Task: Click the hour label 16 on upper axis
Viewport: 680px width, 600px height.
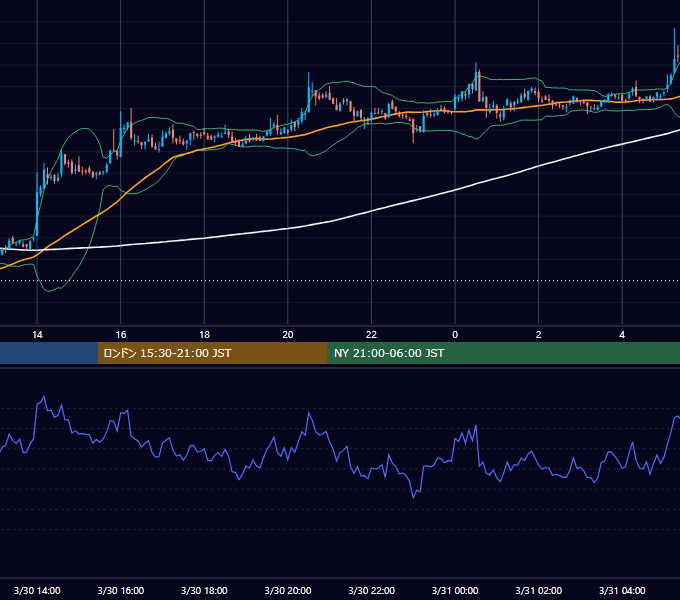Action: coord(121,335)
